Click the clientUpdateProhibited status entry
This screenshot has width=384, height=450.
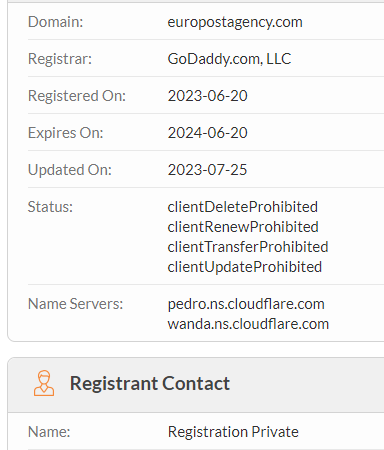[x=245, y=267]
